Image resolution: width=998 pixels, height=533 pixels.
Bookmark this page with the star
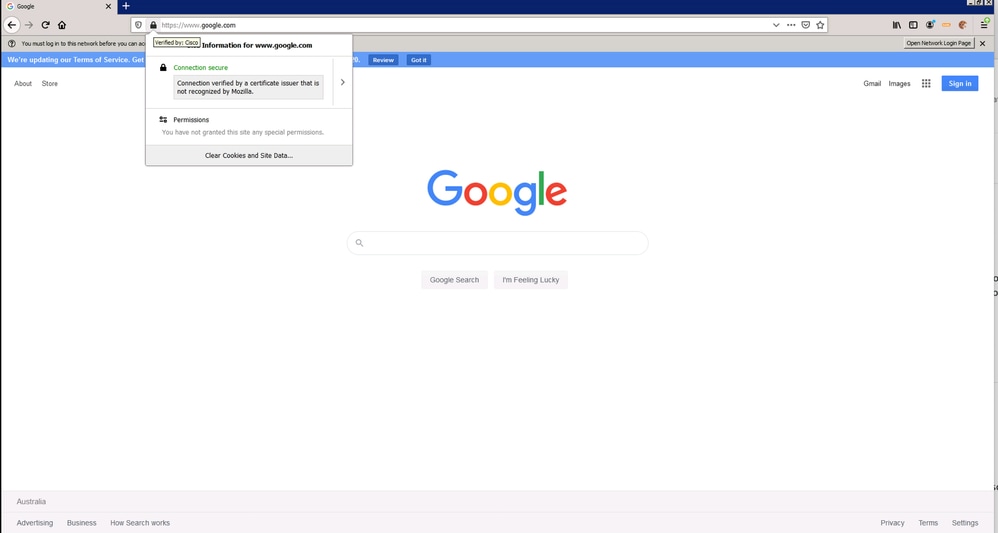click(x=820, y=25)
